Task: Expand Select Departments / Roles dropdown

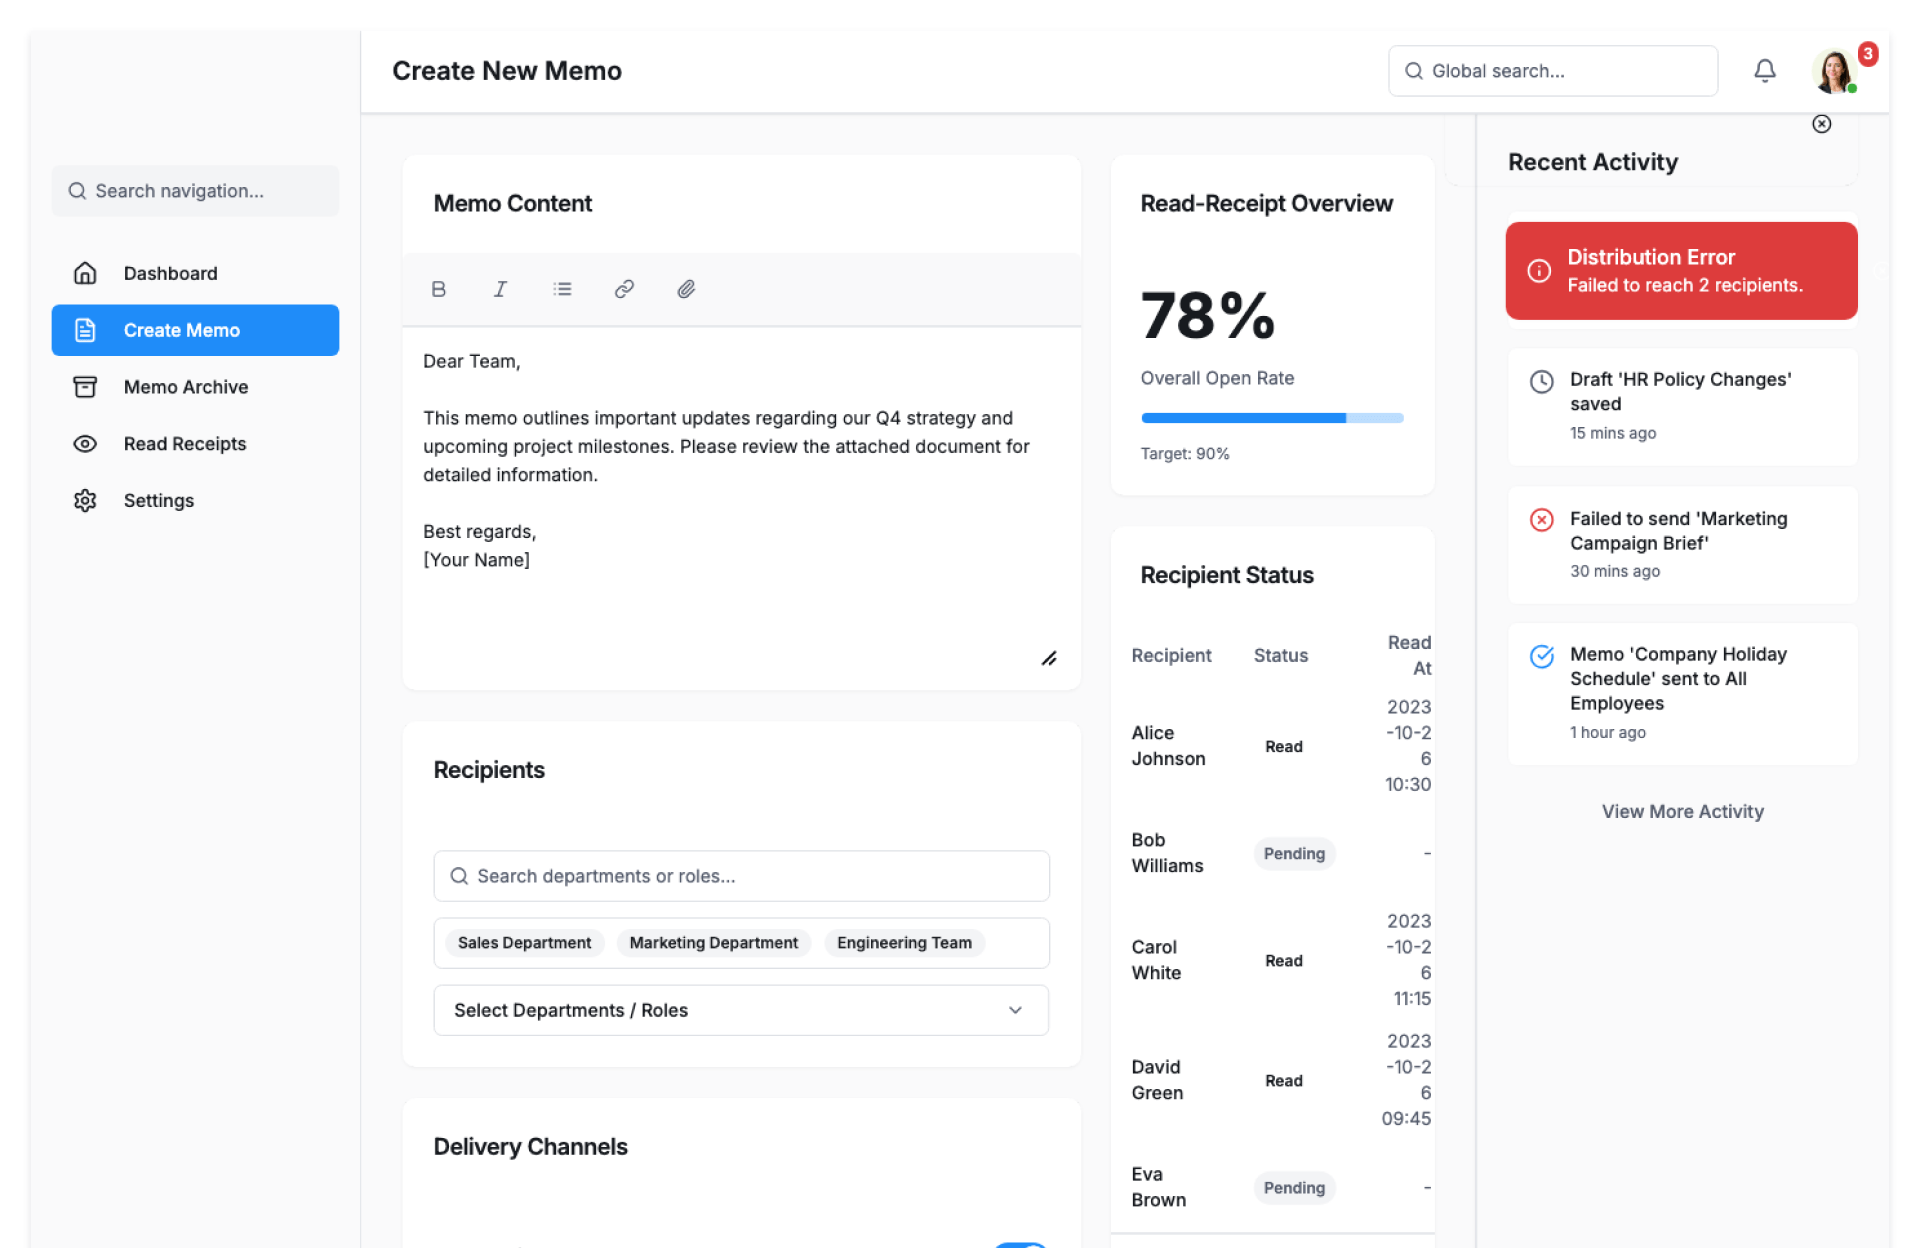Action: click(x=741, y=1010)
